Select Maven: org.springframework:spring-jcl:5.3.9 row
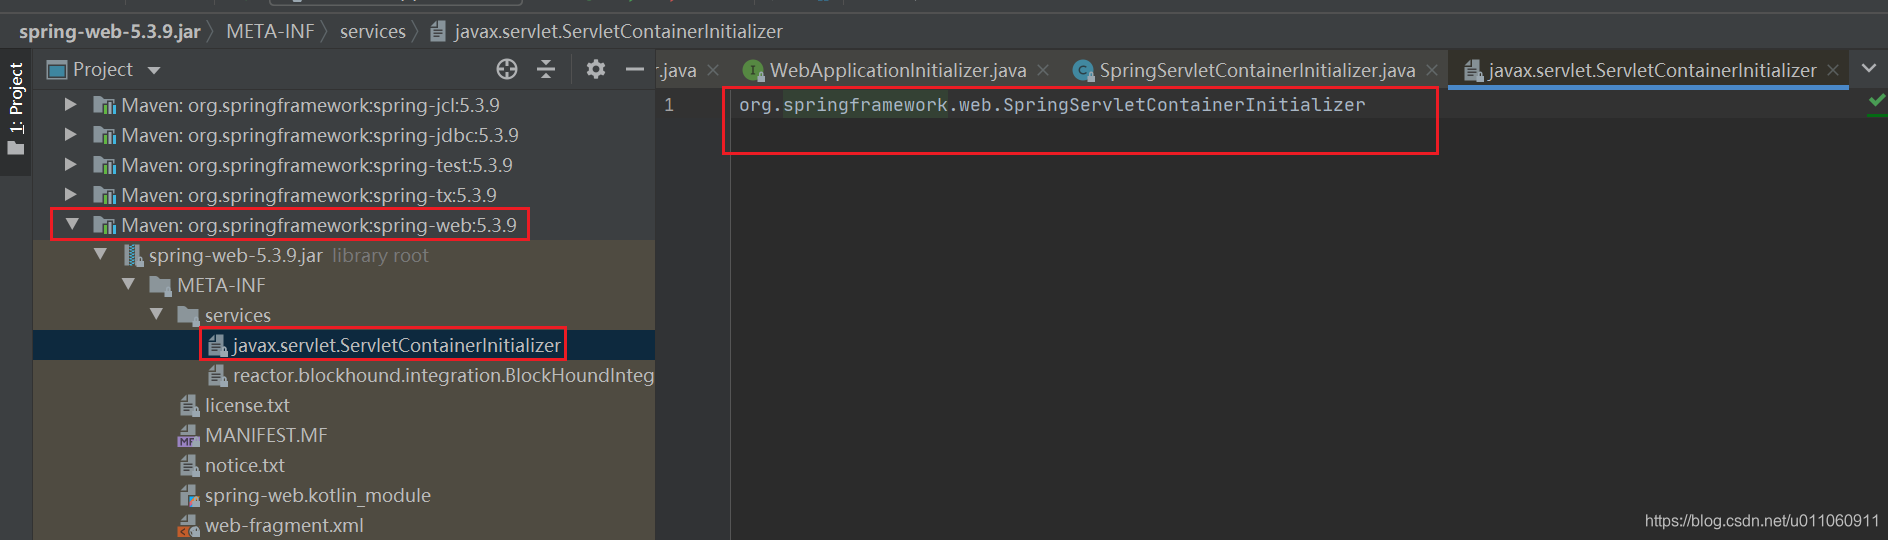The width and height of the screenshot is (1888, 540). [344, 105]
